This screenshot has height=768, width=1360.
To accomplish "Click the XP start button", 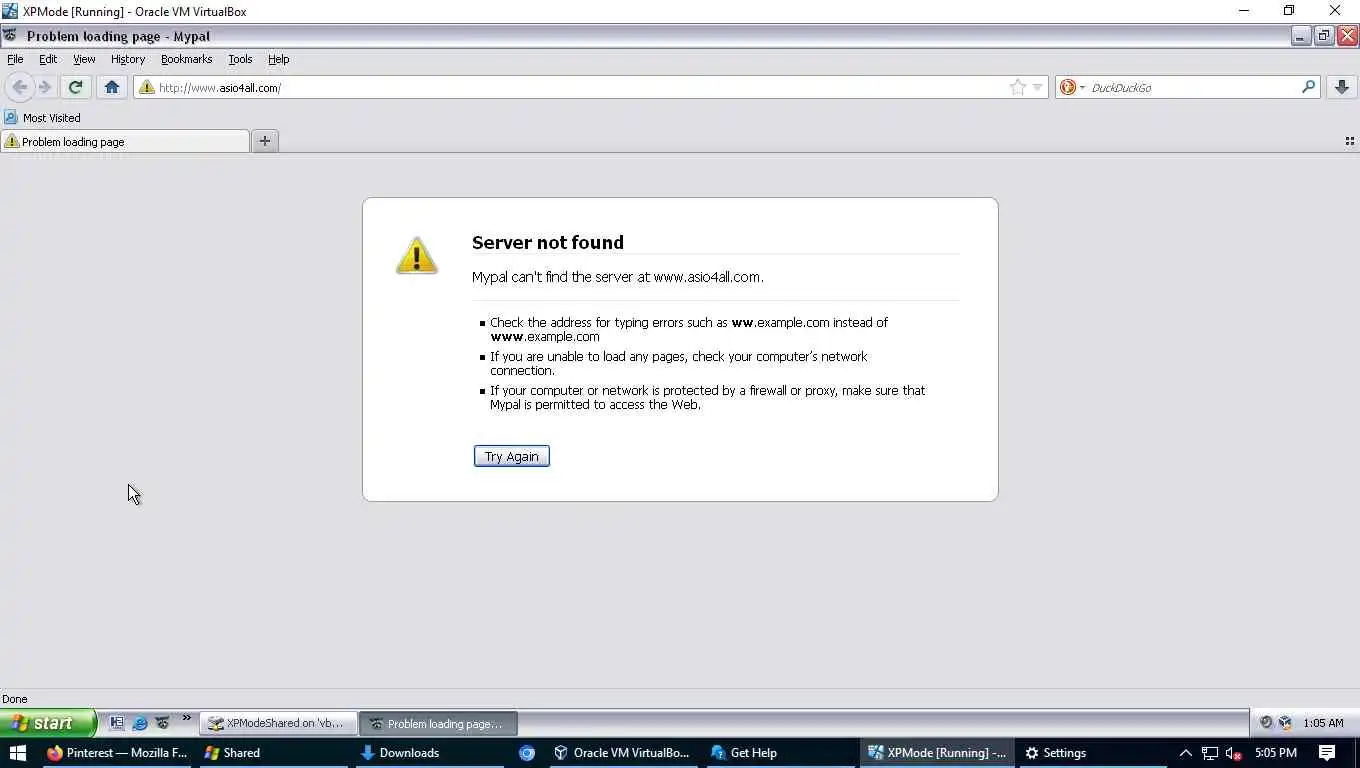I will click(47, 723).
